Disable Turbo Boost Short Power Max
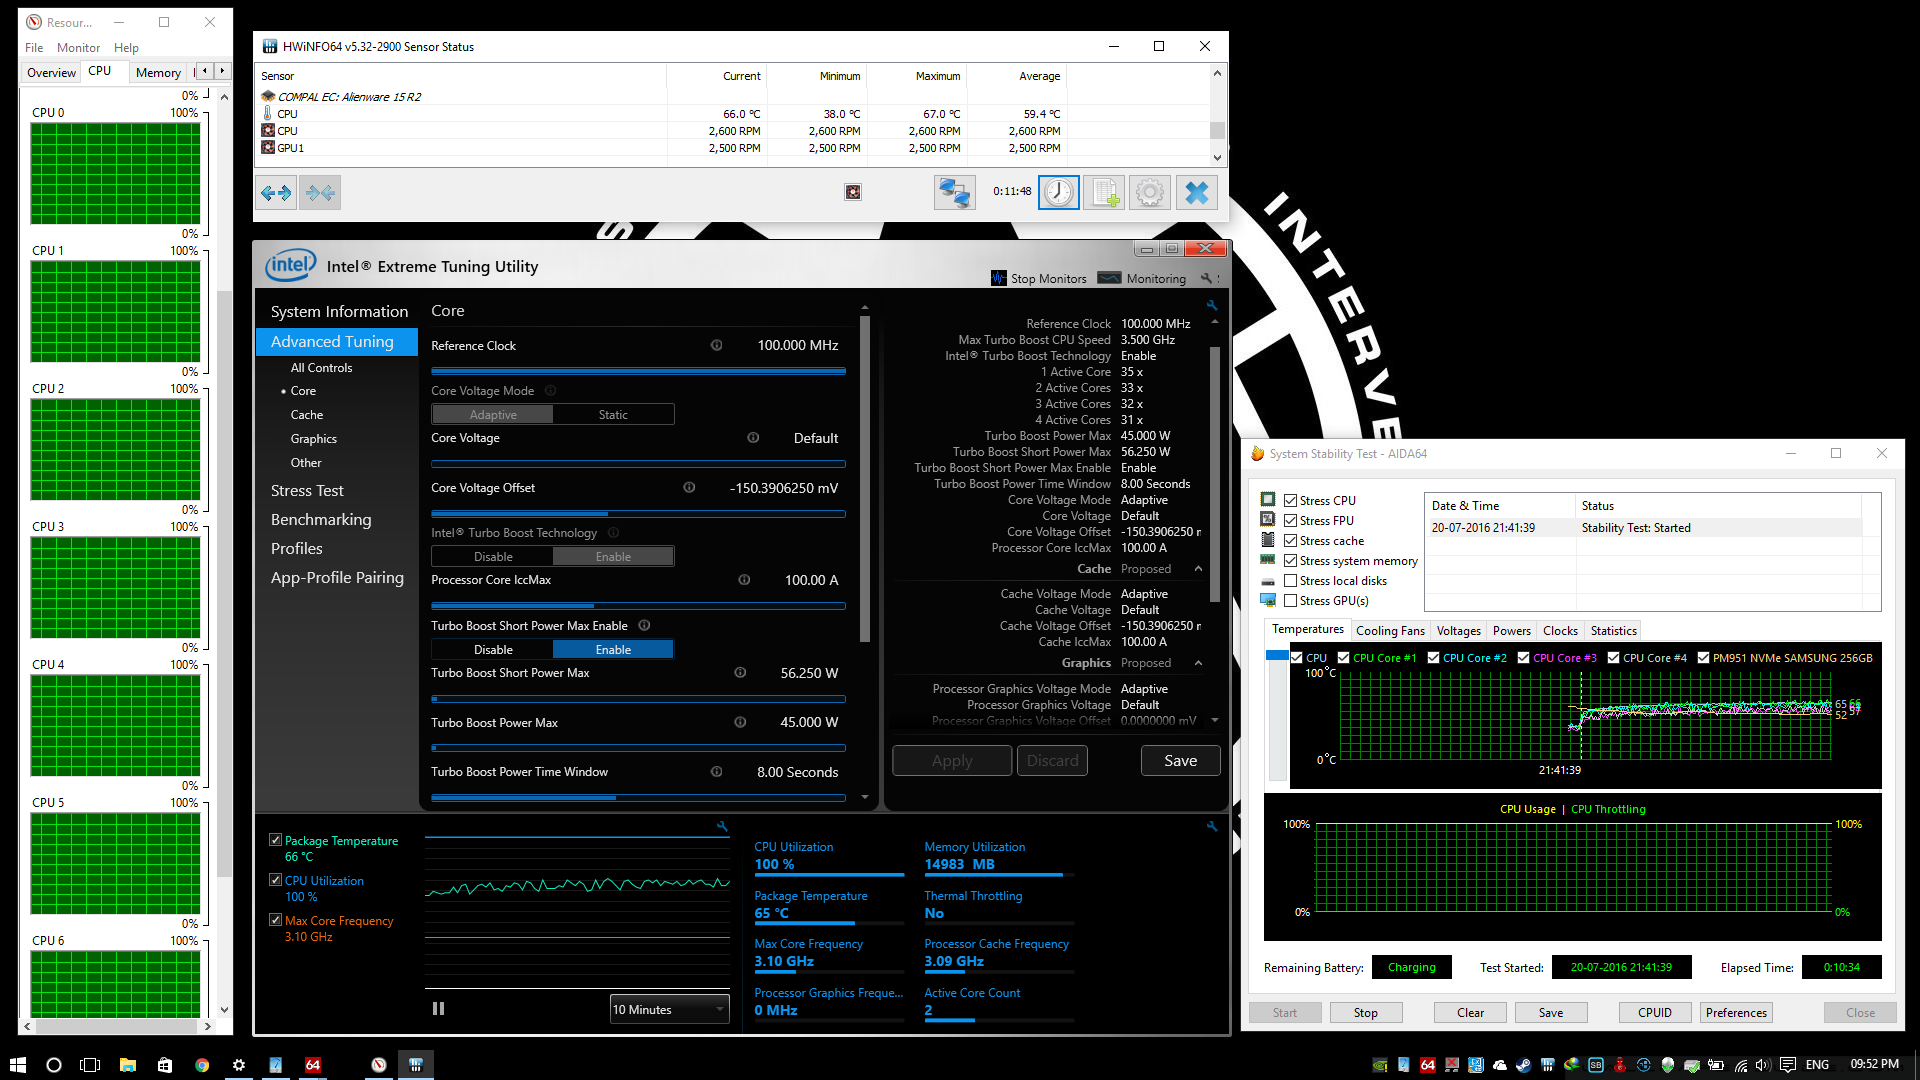Viewport: 1920px width, 1080px height. (493, 650)
